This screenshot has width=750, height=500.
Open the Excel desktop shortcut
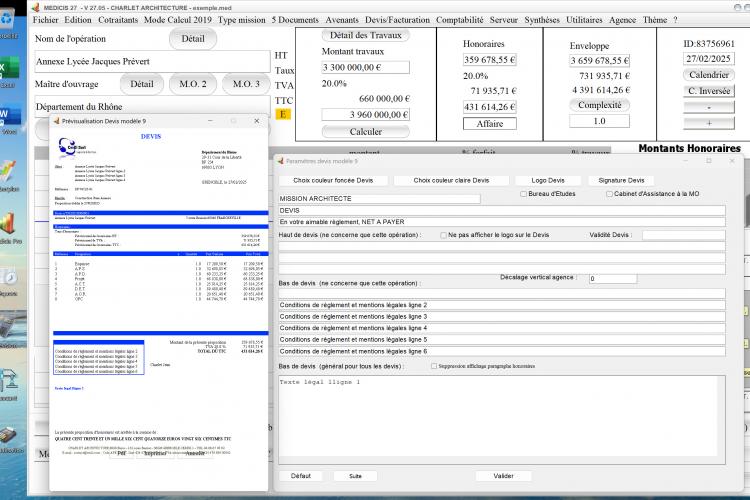(x=9, y=71)
